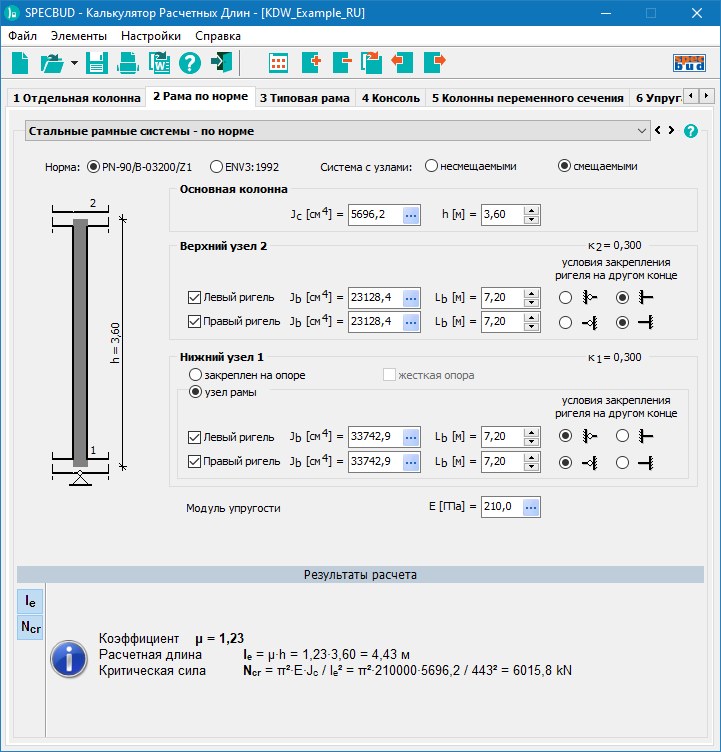Select the несмещаемыми nodes option
Viewport: 721px width, 752px height.
point(432,166)
